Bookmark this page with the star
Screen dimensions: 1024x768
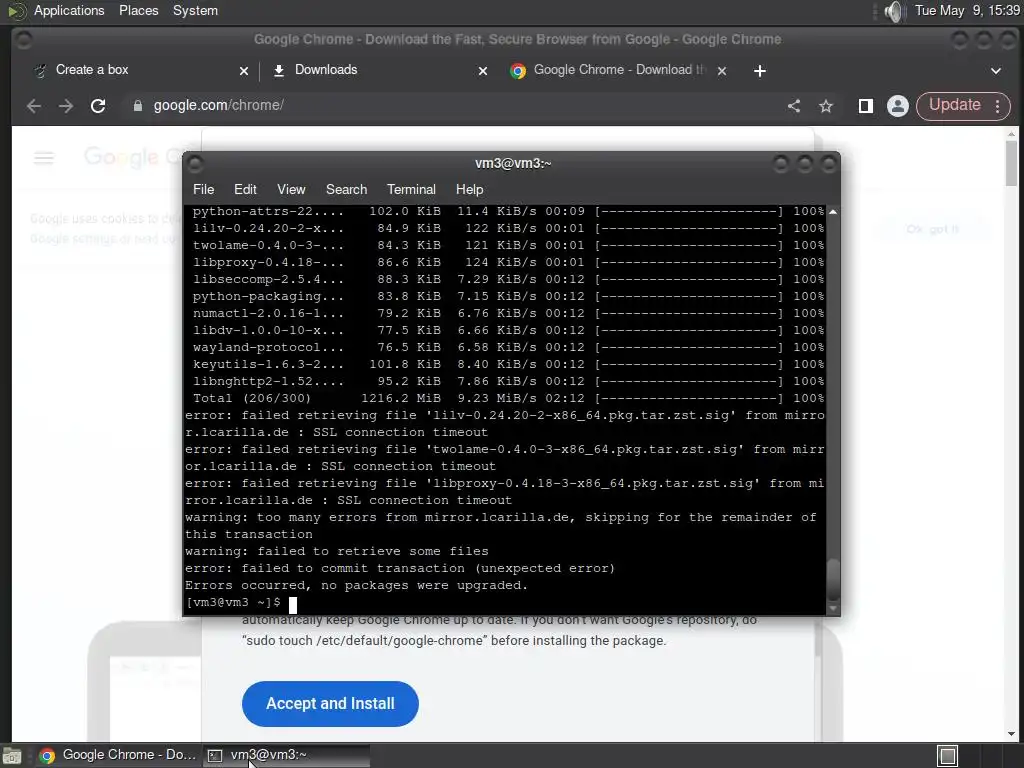[x=826, y=106]
